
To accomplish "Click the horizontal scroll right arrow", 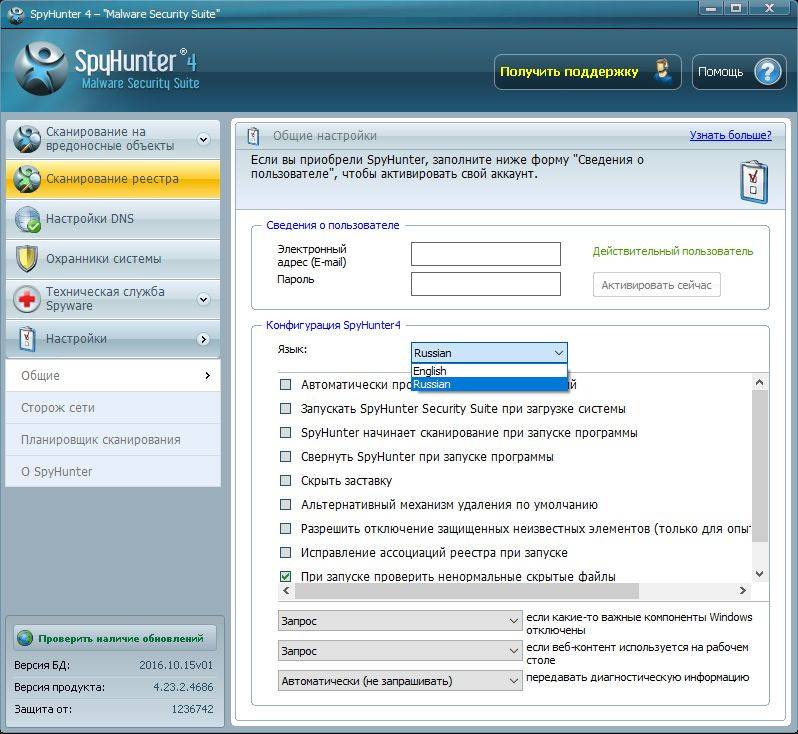I will [743, 590].
